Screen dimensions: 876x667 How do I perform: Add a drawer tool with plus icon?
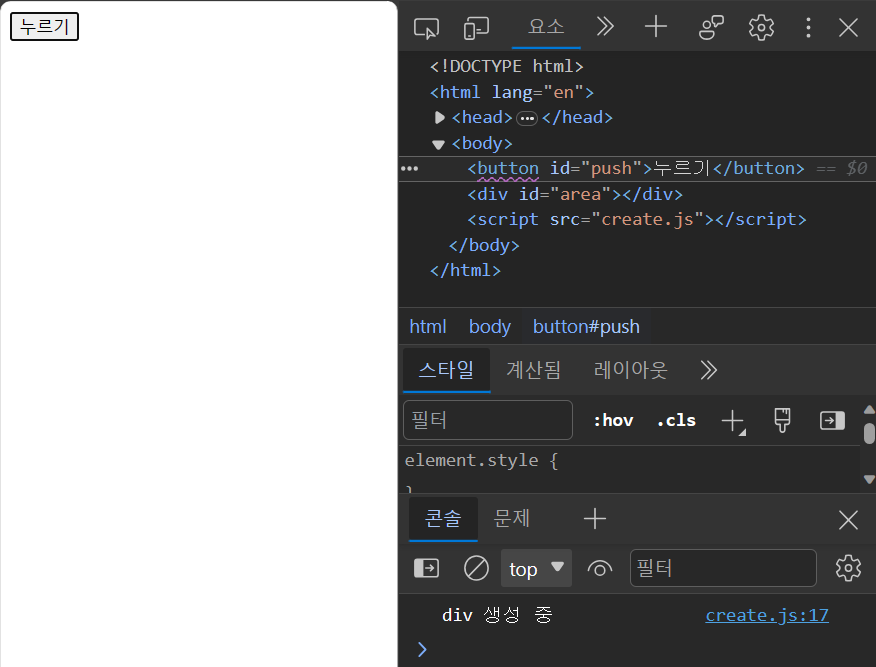[594, 519]
